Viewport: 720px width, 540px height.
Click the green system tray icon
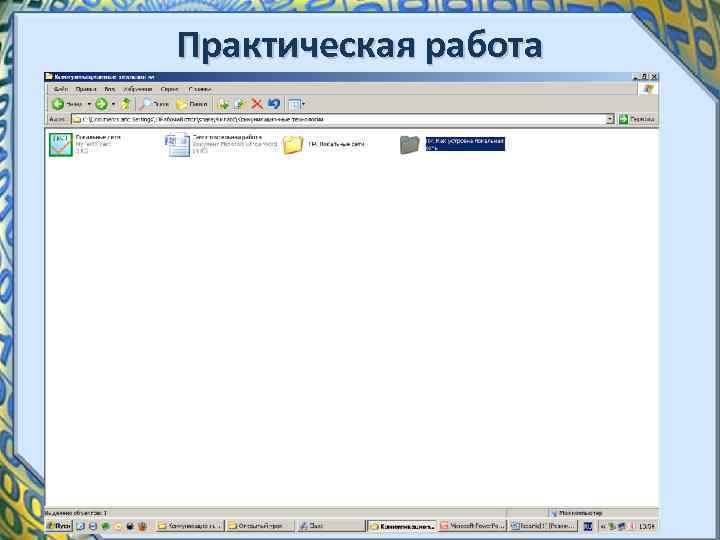613,526
